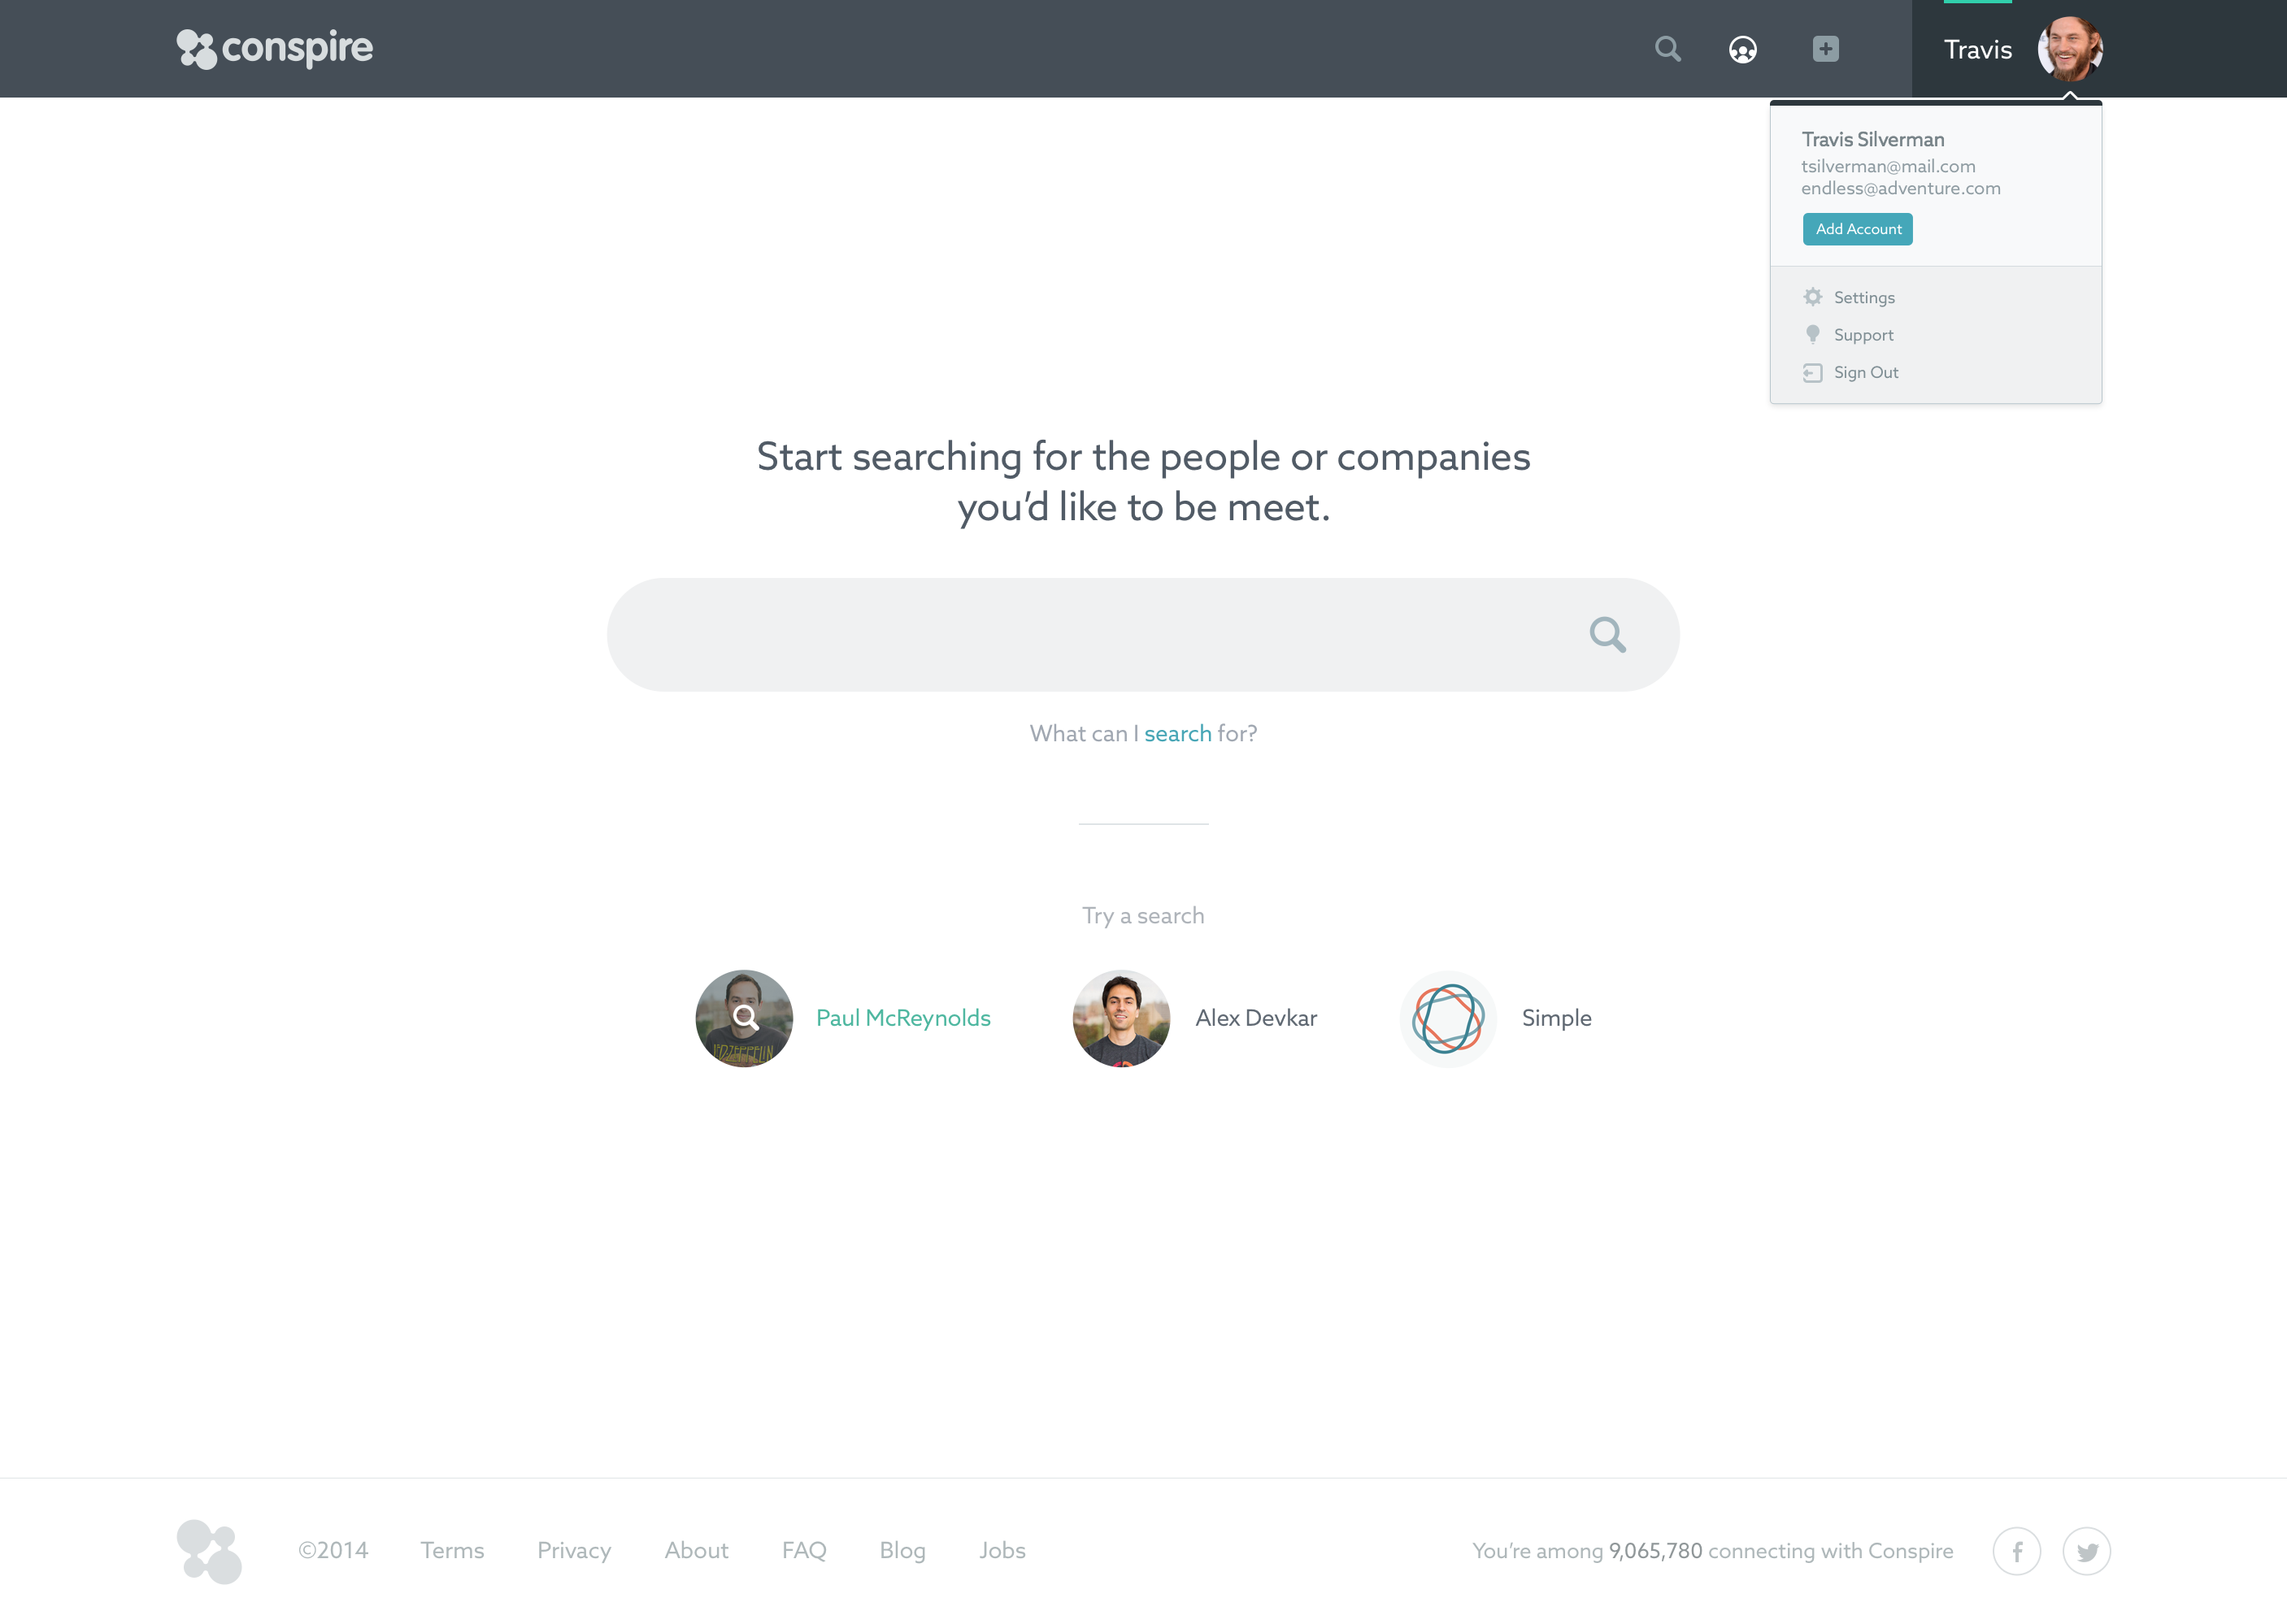Open search via header magnifier icon

[1667, 49]
